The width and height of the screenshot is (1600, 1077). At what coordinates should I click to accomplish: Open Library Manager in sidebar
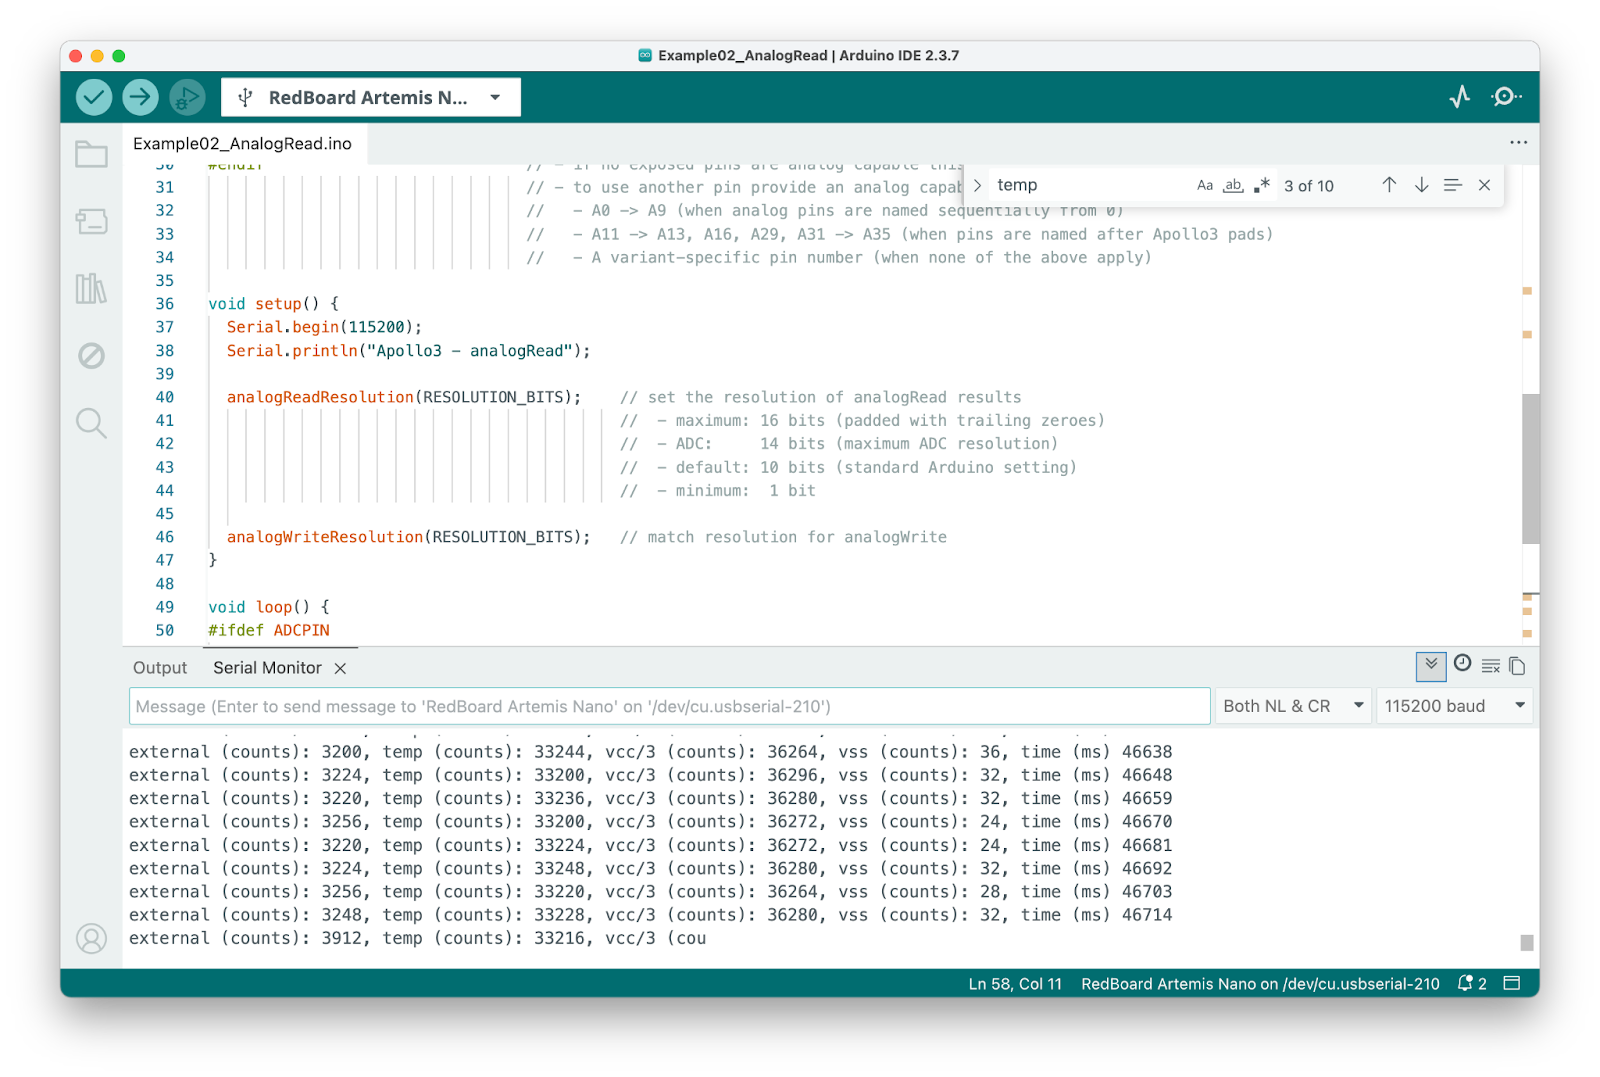coord(91,289)
